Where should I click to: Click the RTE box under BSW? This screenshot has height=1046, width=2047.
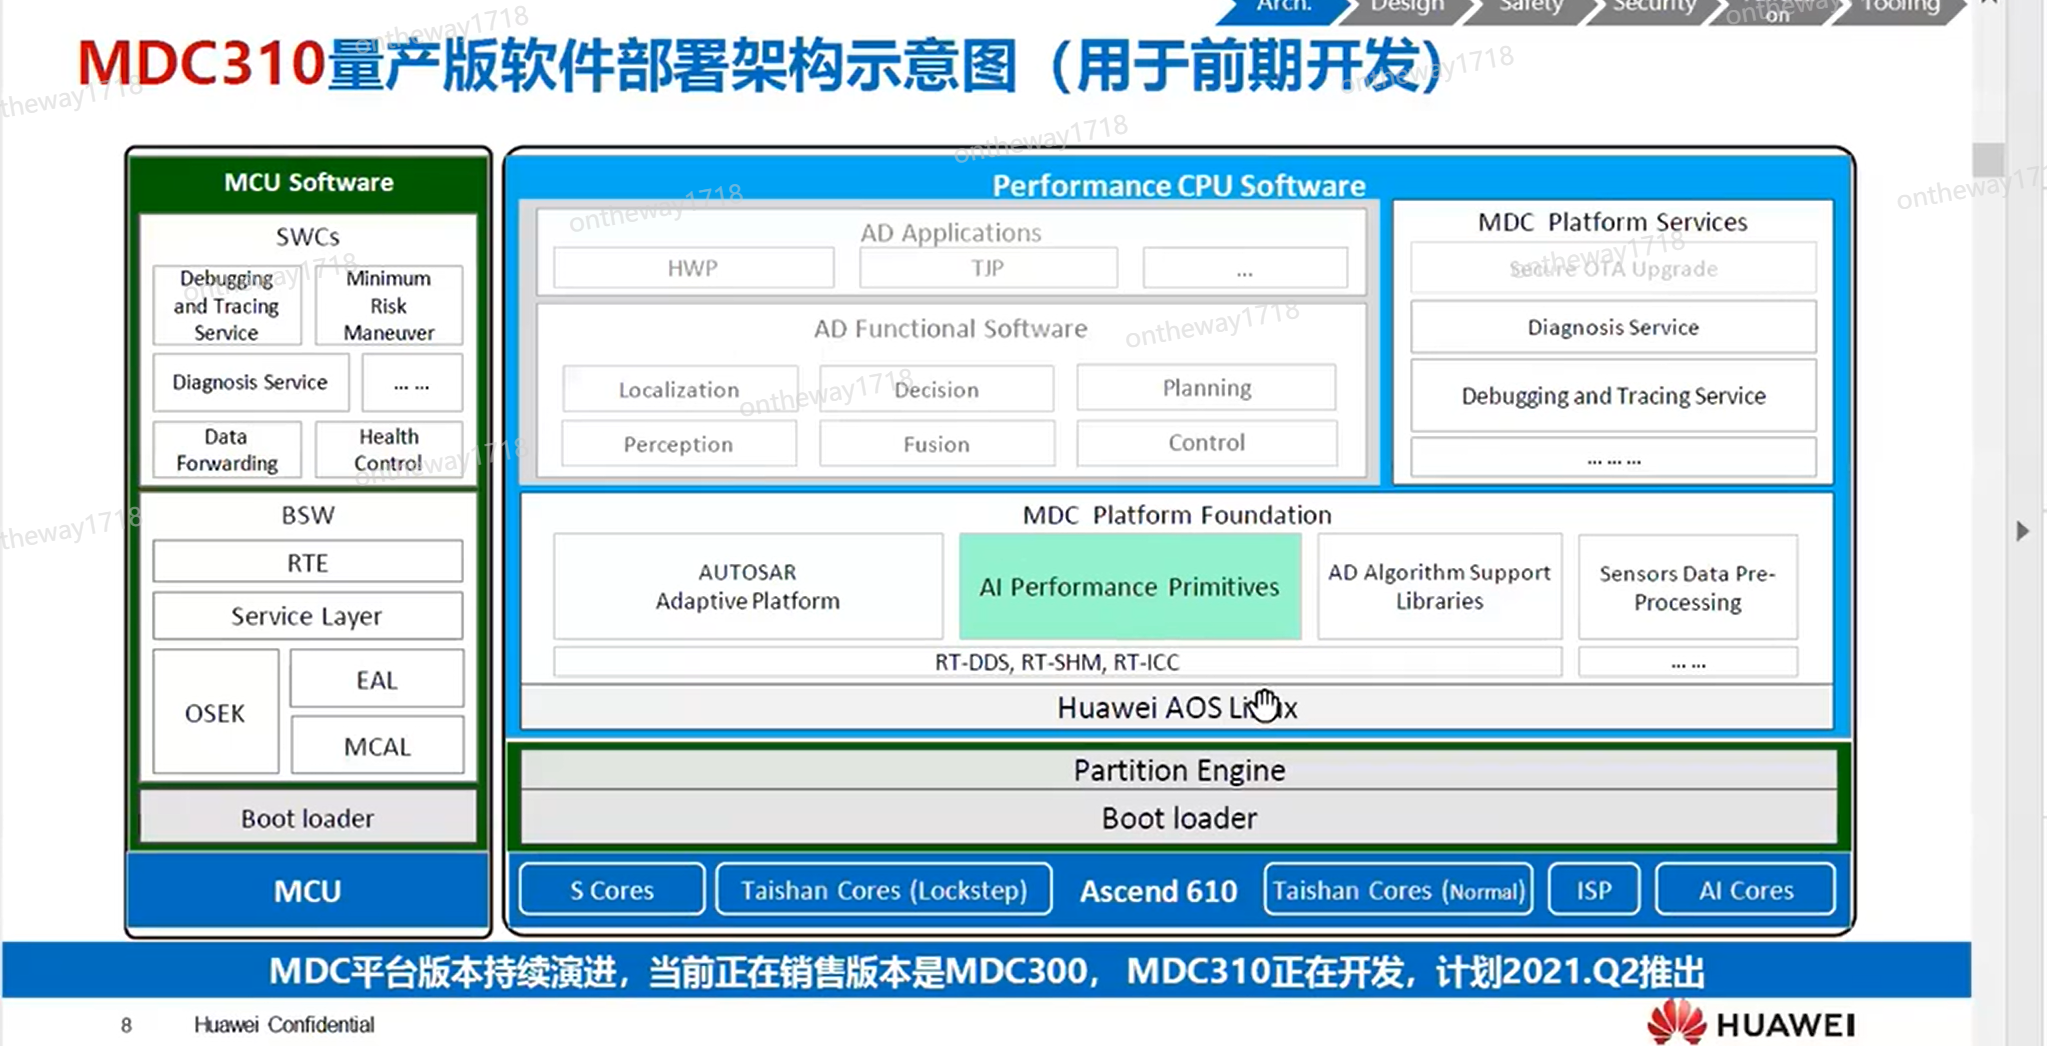click(x=308, y=562)
